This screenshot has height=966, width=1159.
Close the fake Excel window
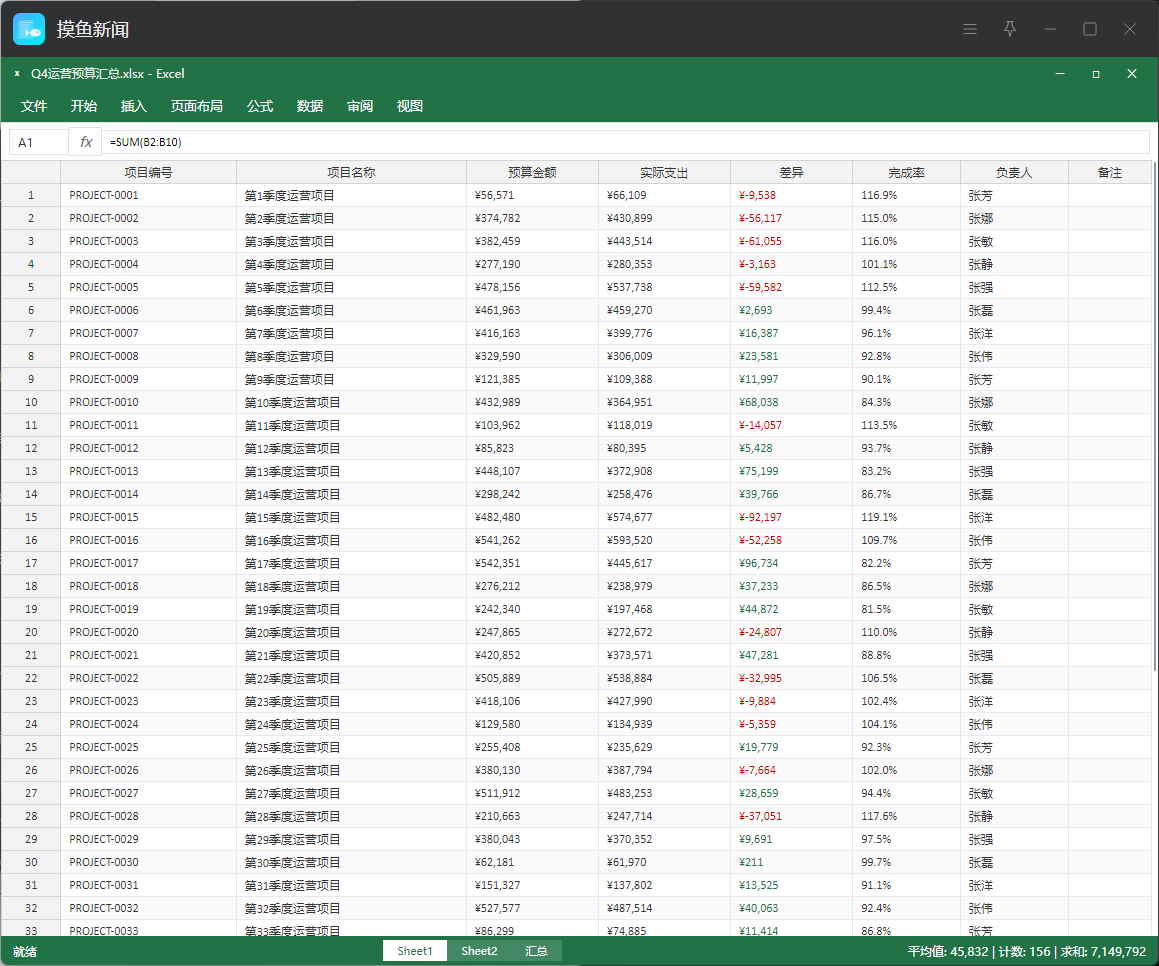click(x=1132, y=73)
